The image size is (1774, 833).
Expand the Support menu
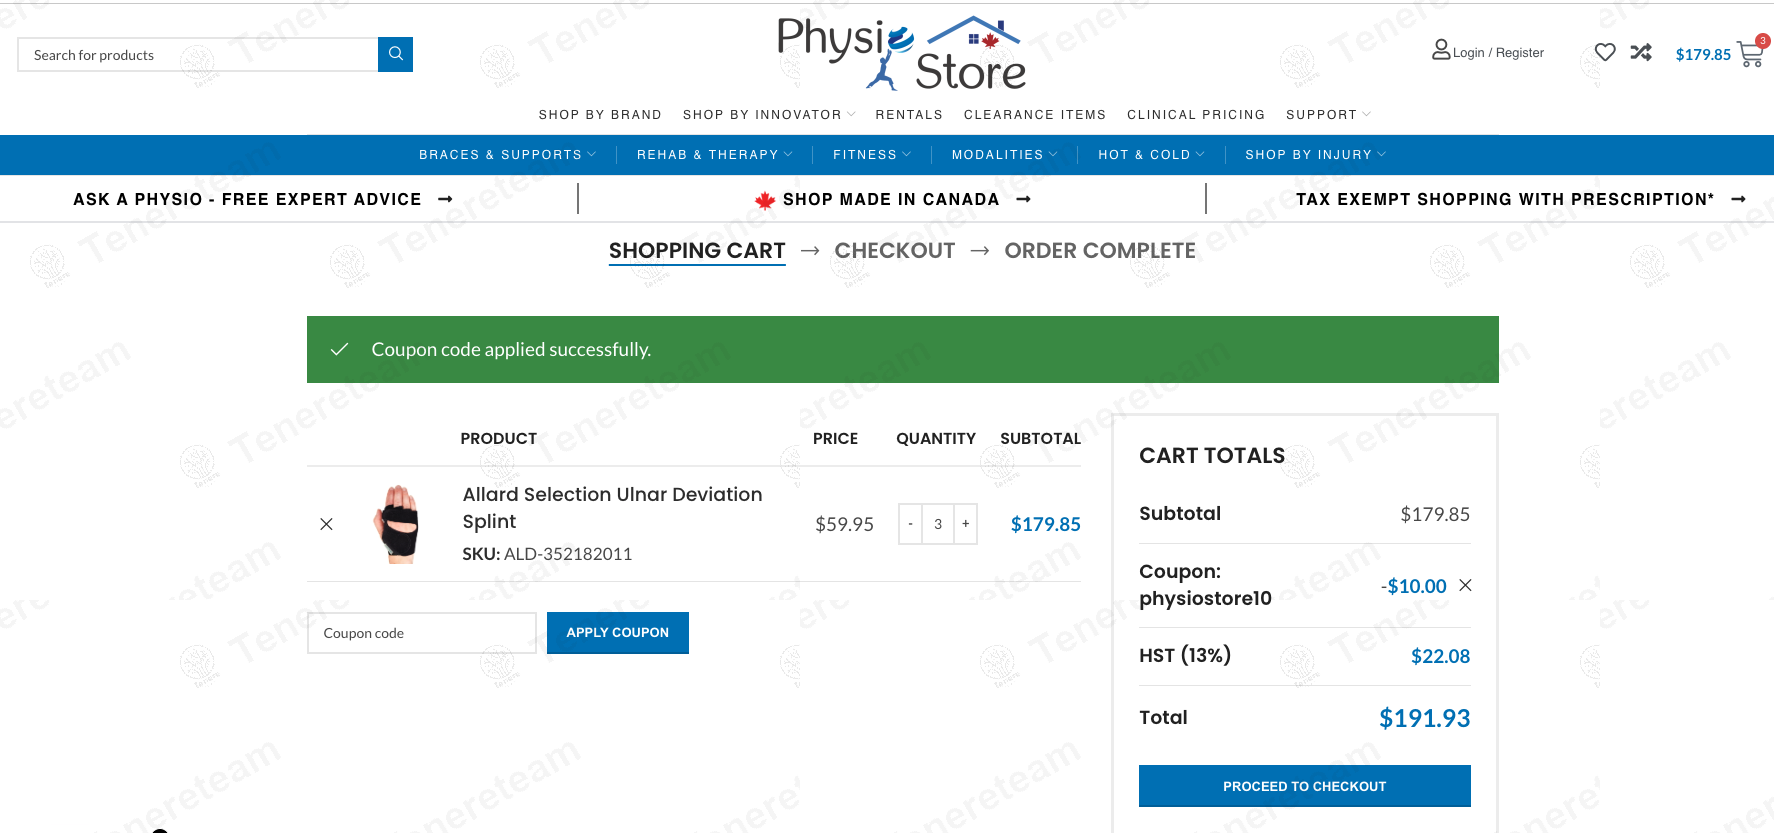[x=1327, y=115]
